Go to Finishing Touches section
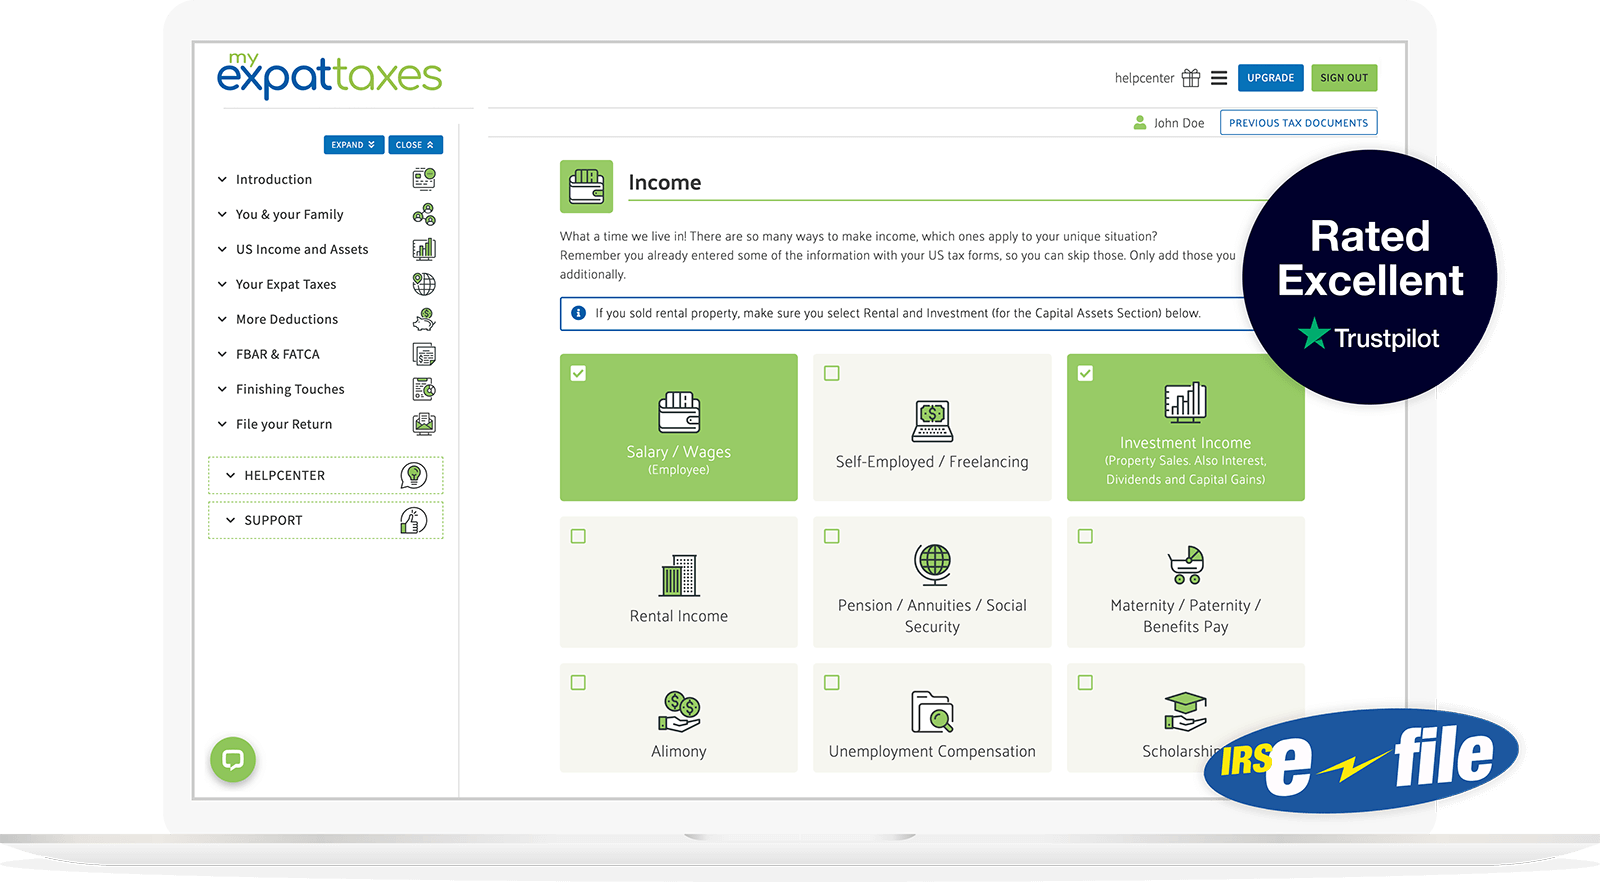 [x=290, y=390]
